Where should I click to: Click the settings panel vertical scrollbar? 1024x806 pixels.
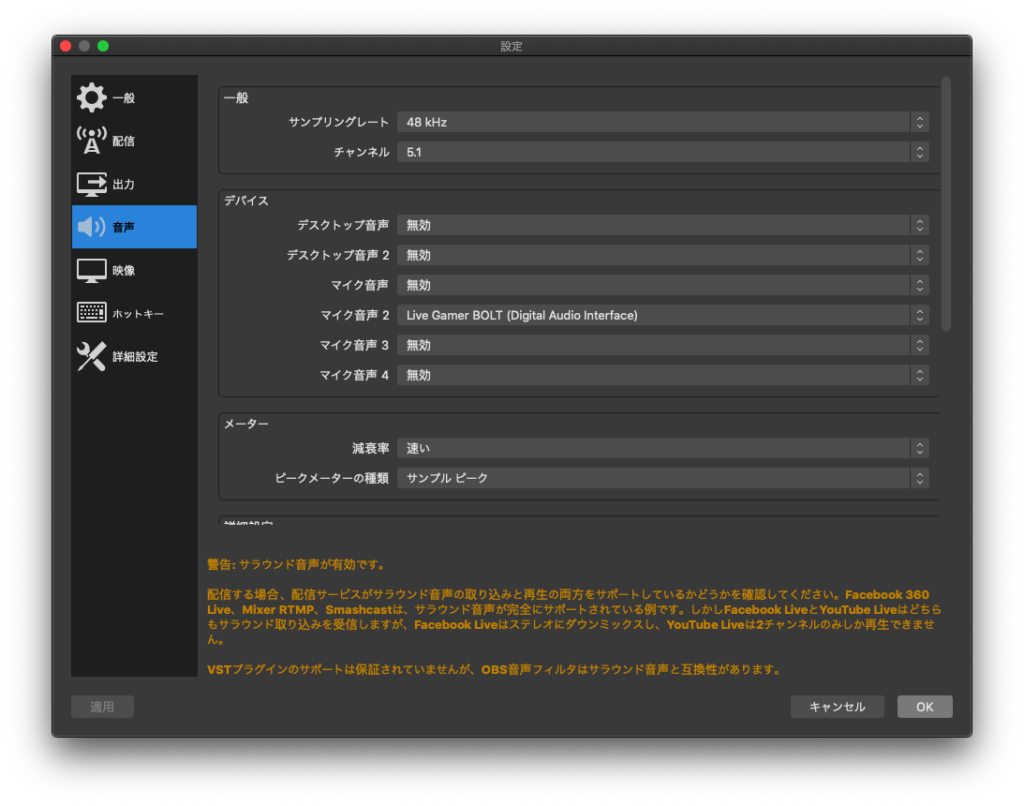[946, 204]
